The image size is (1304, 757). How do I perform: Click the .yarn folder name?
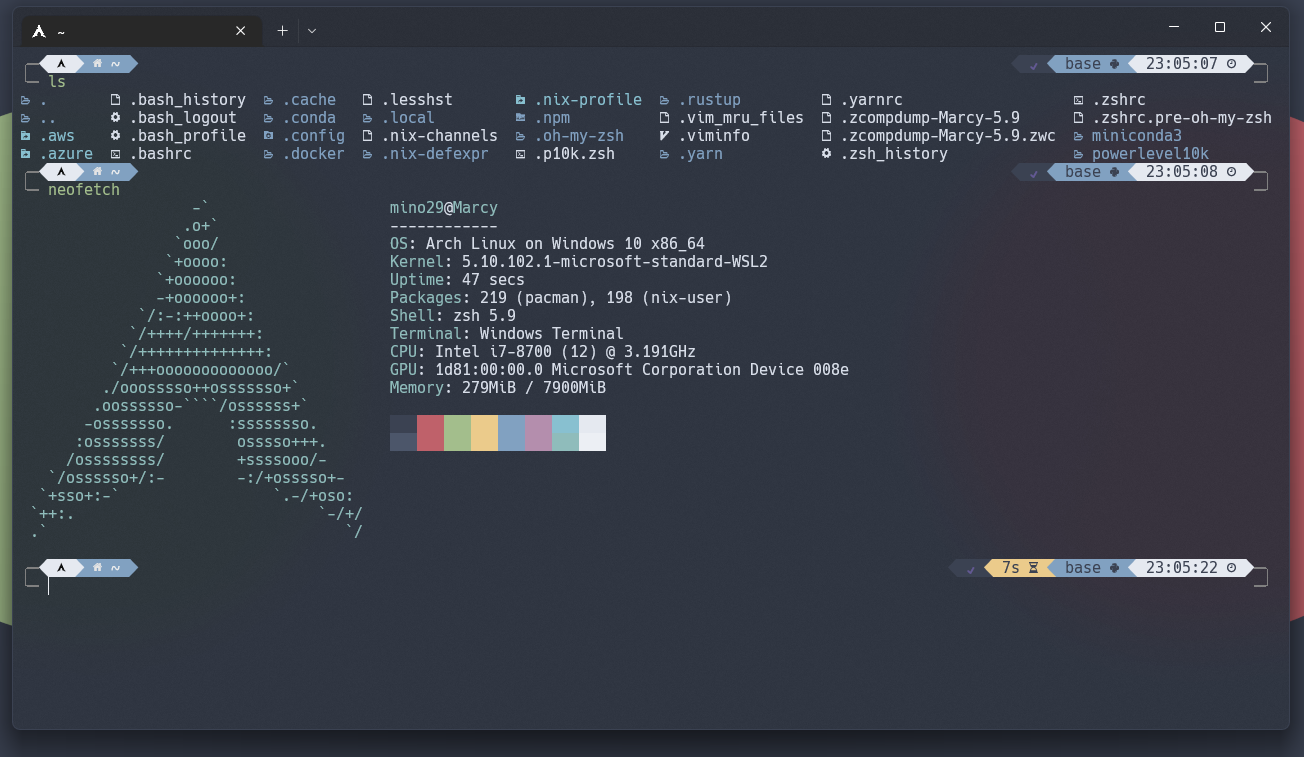pyautogui.click(x=700, y=154)
